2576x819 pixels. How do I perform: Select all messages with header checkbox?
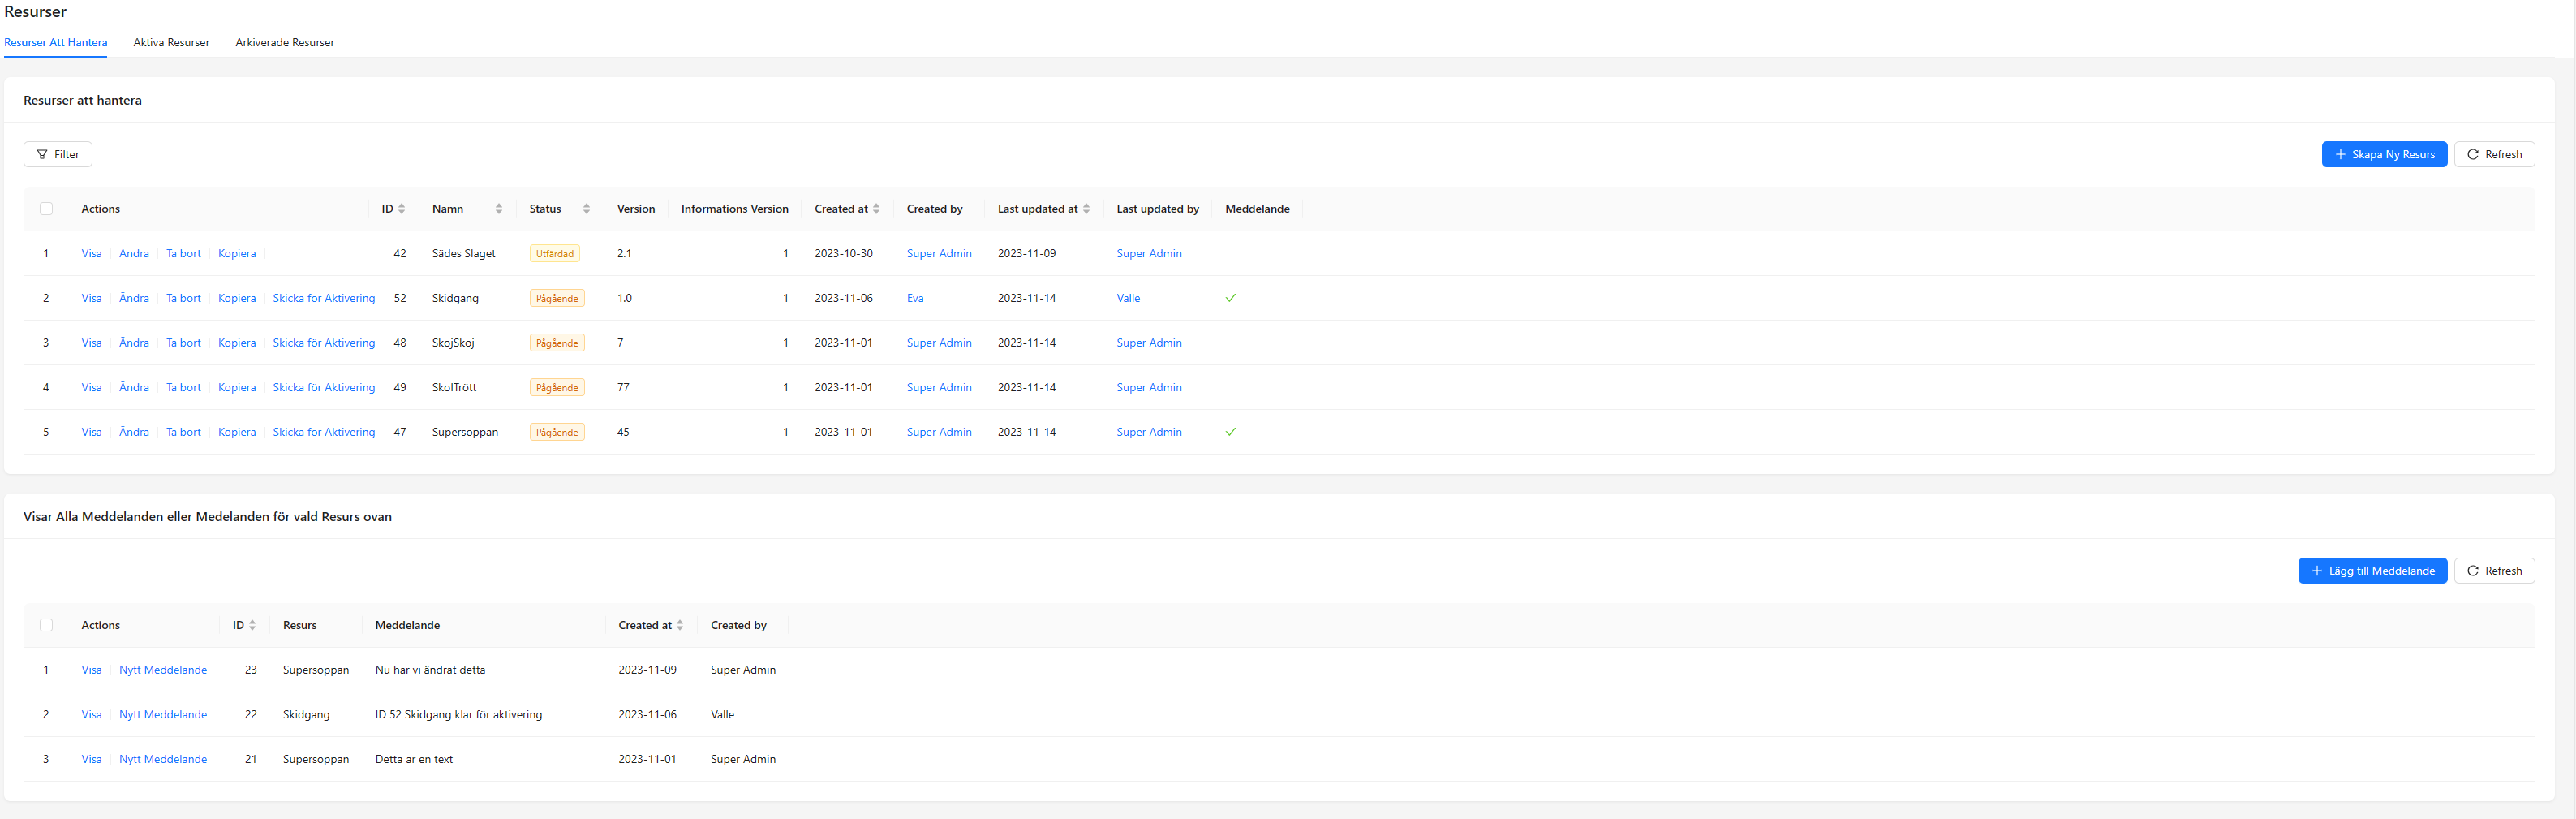click(x=46, y=625)
